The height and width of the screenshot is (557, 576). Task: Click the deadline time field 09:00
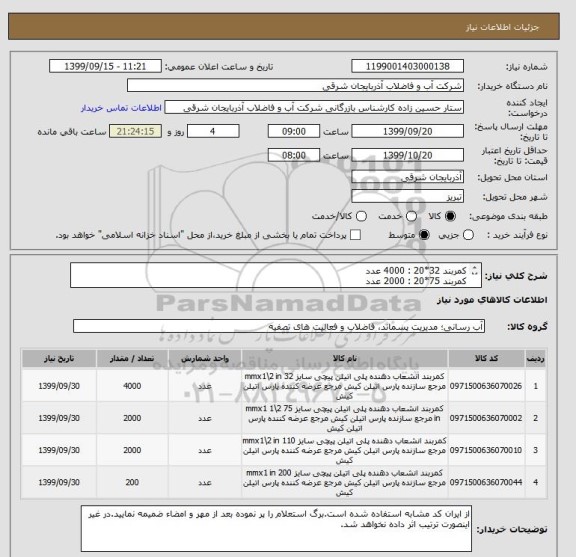tap(294, 131)
